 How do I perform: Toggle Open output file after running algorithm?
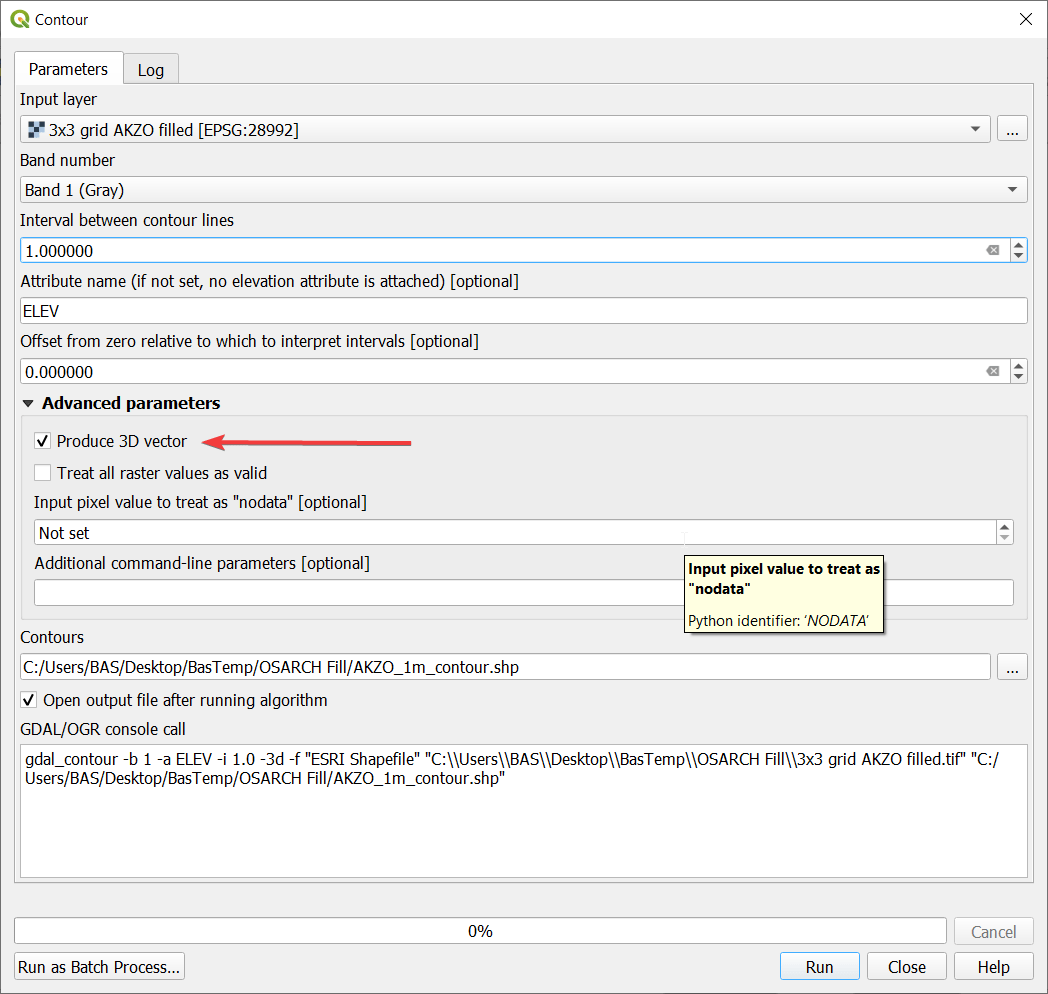[x=29, y=700]
